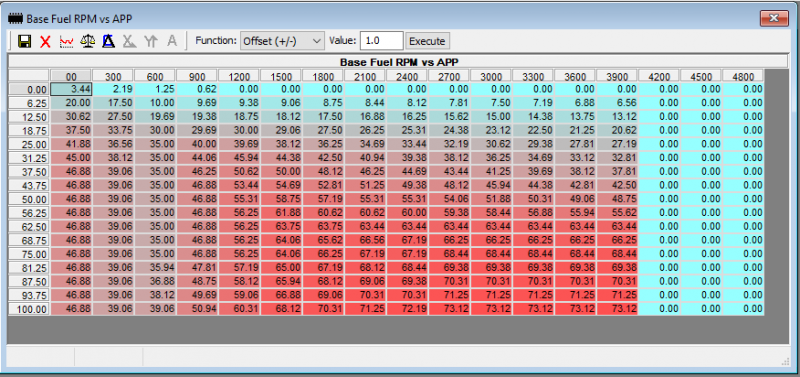The width and height of the screenshot is (800, 377).
Task: Click the cell with value 53.44
Action: 239,185
